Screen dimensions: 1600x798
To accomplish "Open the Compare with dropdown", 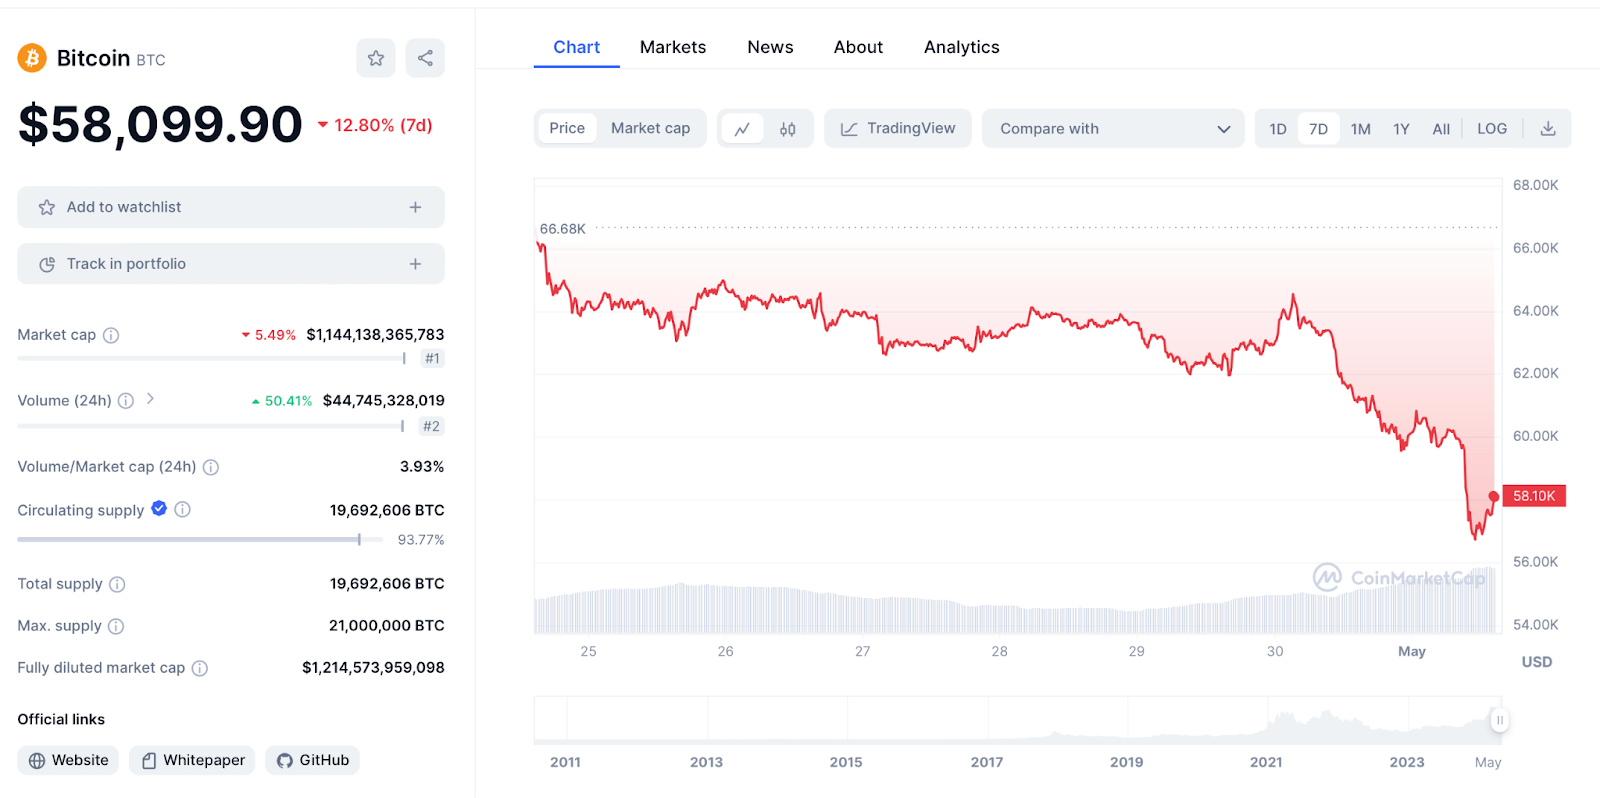I will coord(1113,128).
